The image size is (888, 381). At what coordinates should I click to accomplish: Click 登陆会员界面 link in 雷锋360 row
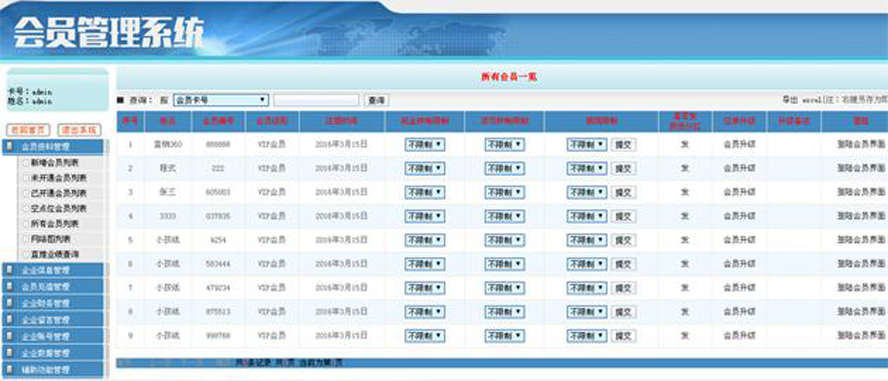tap(861, 144)
